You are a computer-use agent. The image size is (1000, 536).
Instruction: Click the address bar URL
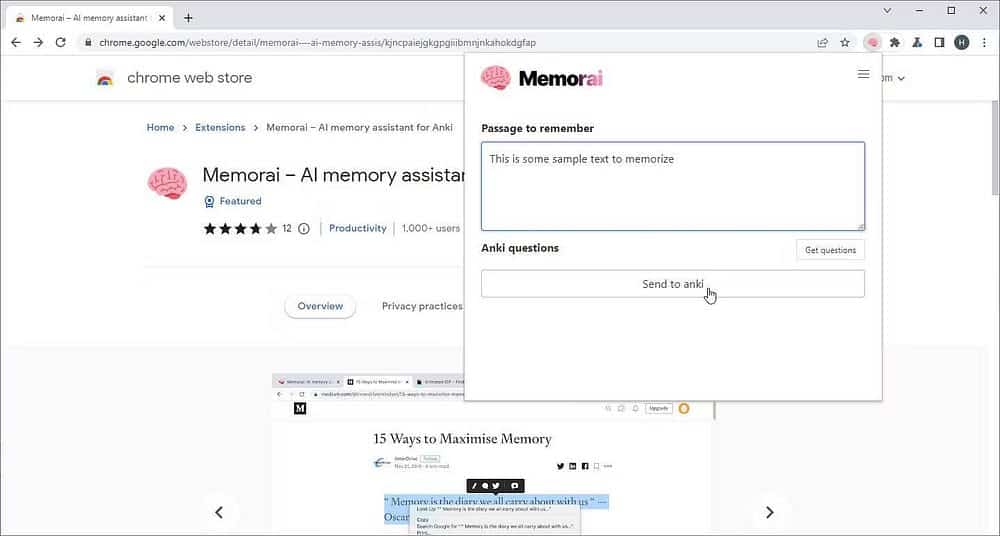318,43
